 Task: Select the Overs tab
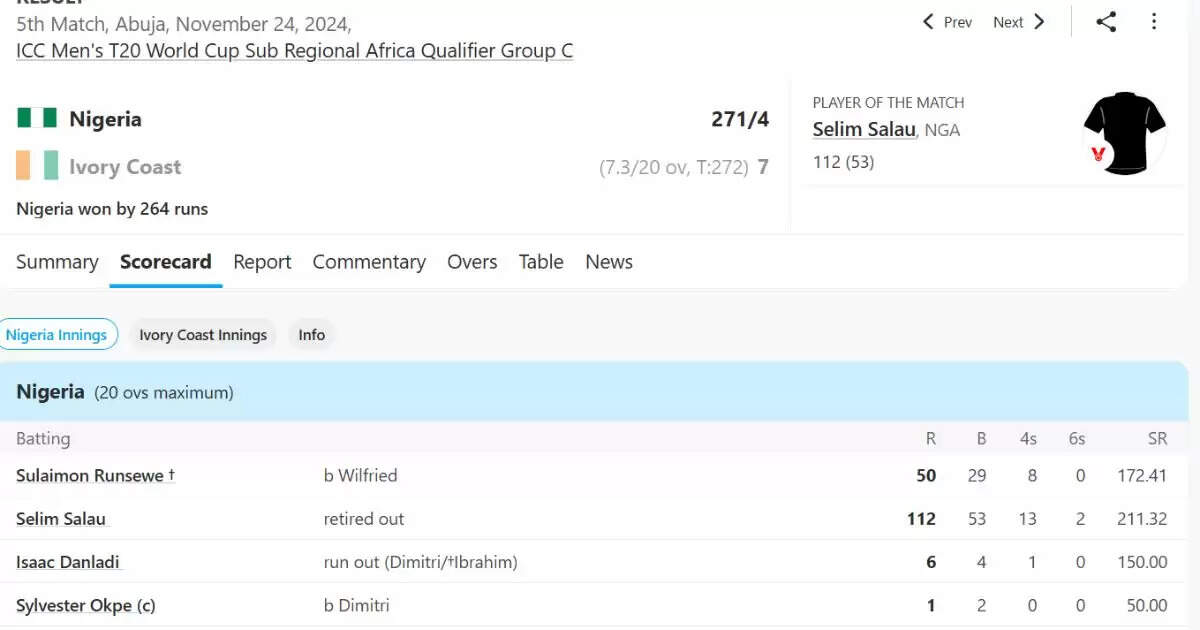(472, 262)
